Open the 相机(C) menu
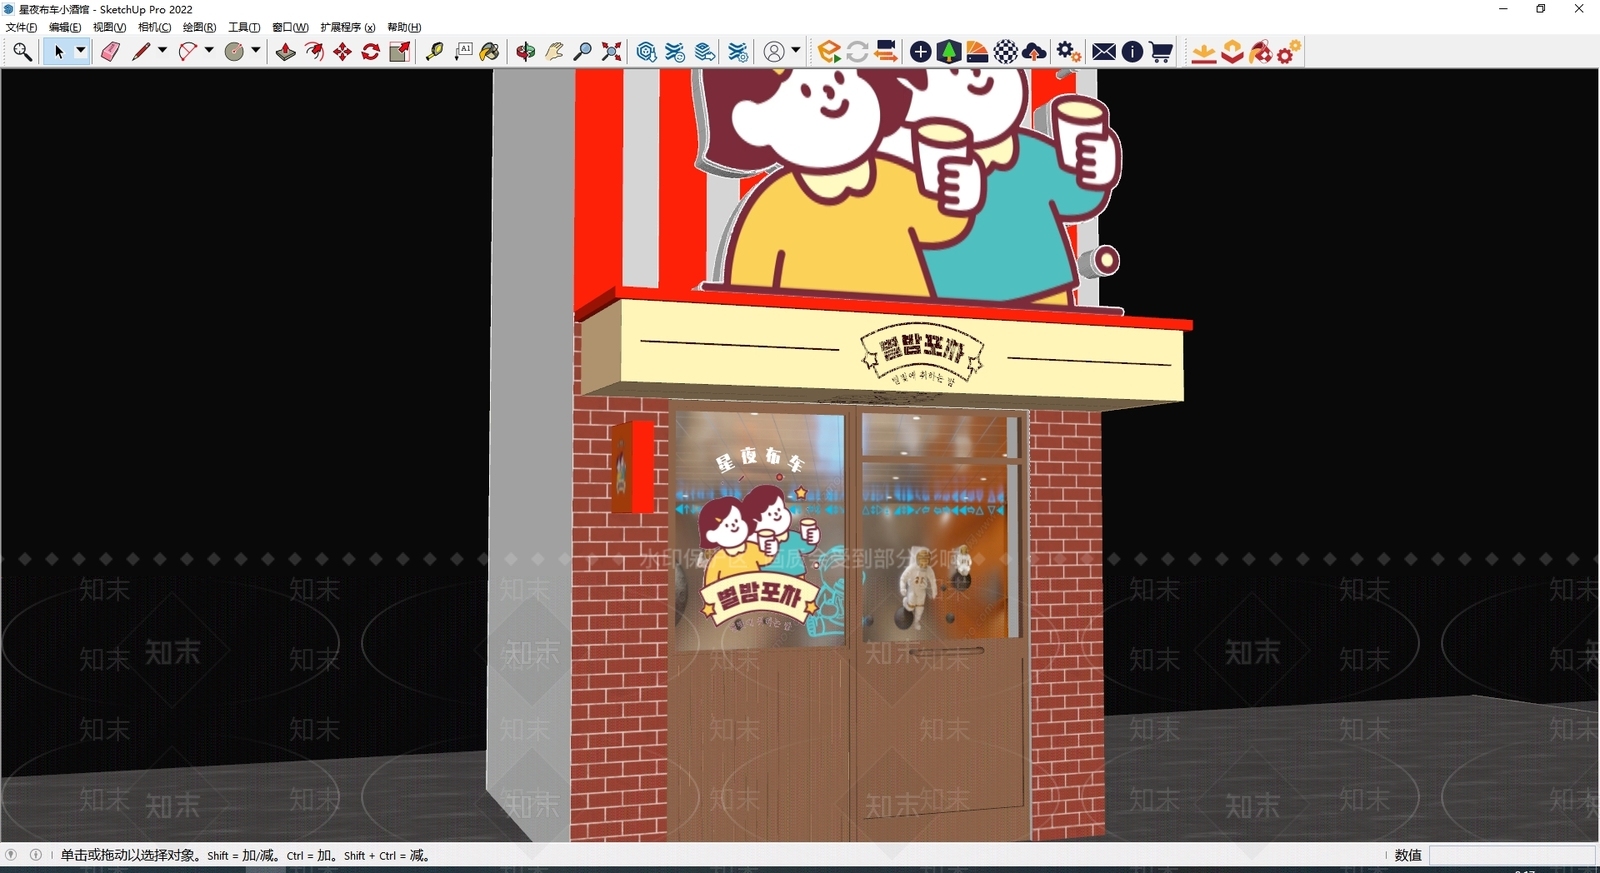The image size is (1600, 873). point(154,27)
